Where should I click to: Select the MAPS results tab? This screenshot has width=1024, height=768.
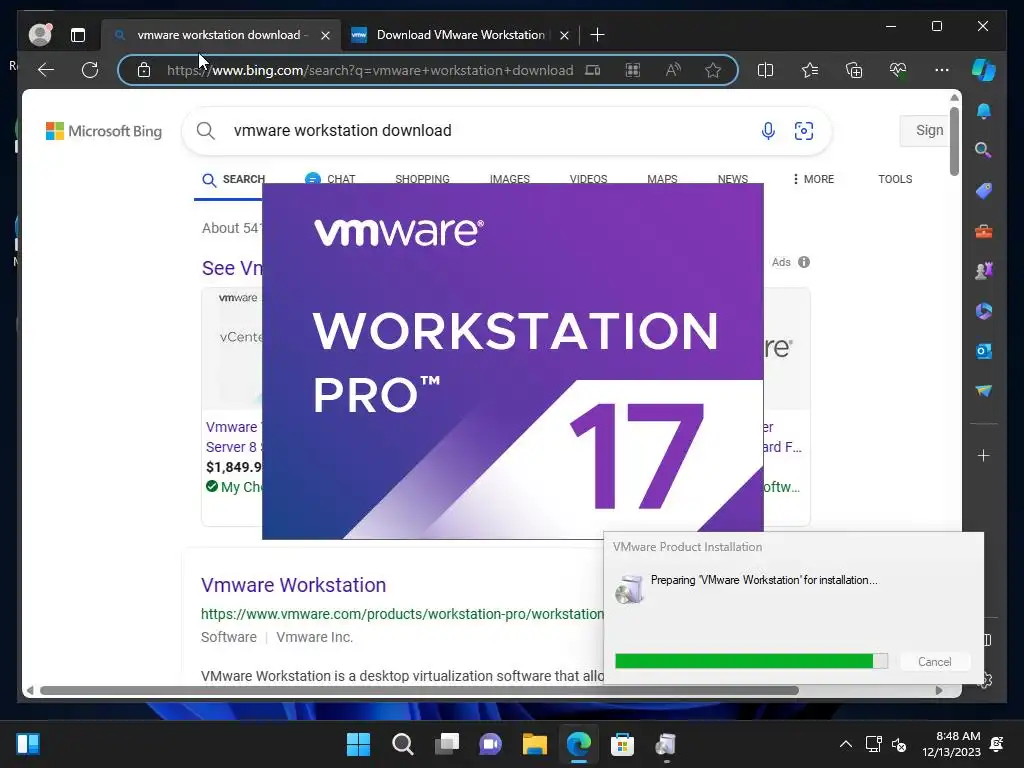pyautogui.click(x=662, y=179)
